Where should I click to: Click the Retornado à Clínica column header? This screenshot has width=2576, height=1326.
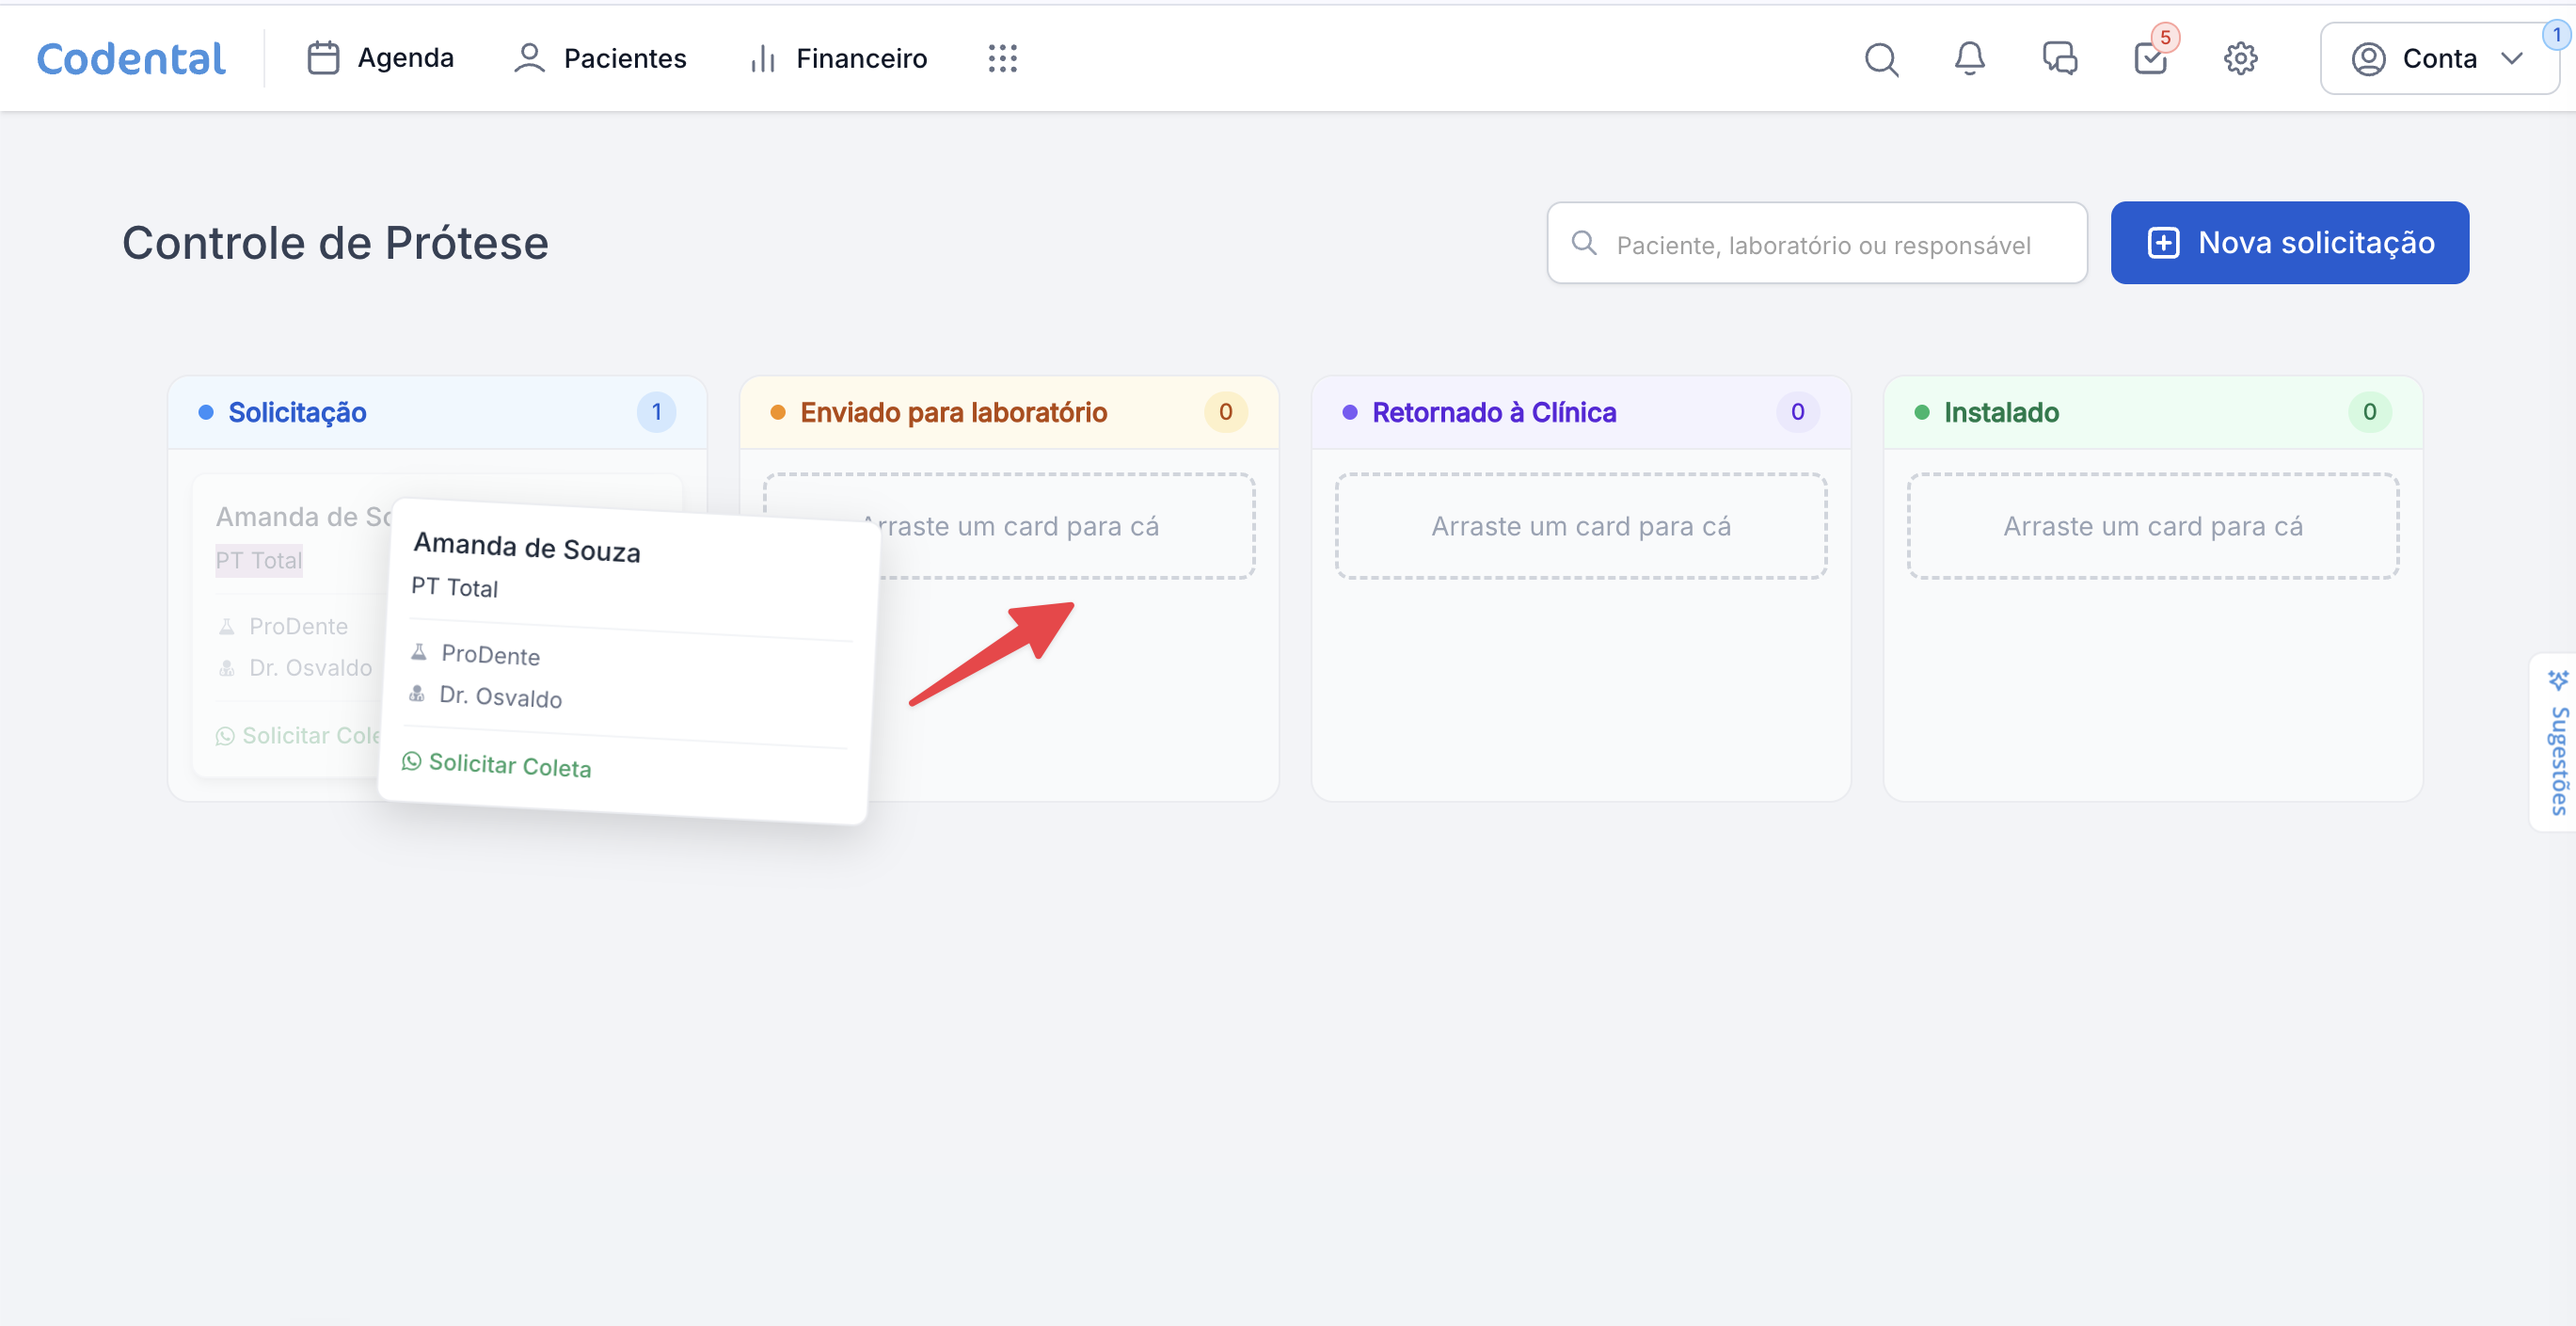(x=1493, y=412)
